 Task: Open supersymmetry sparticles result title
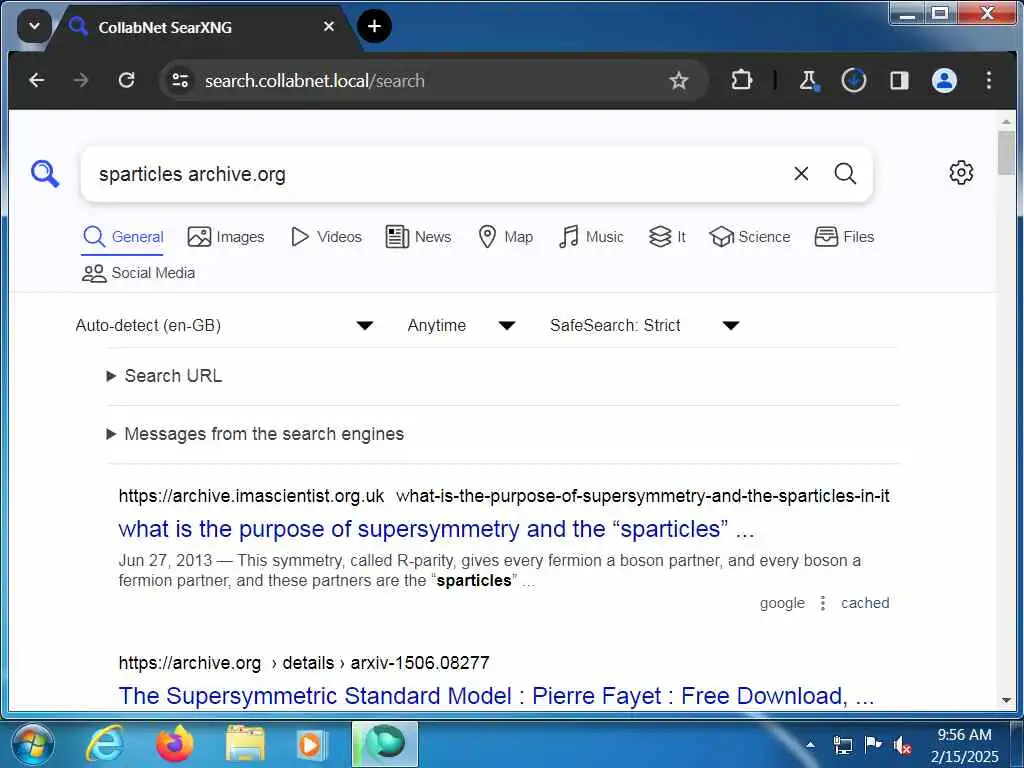coord(436,529)
